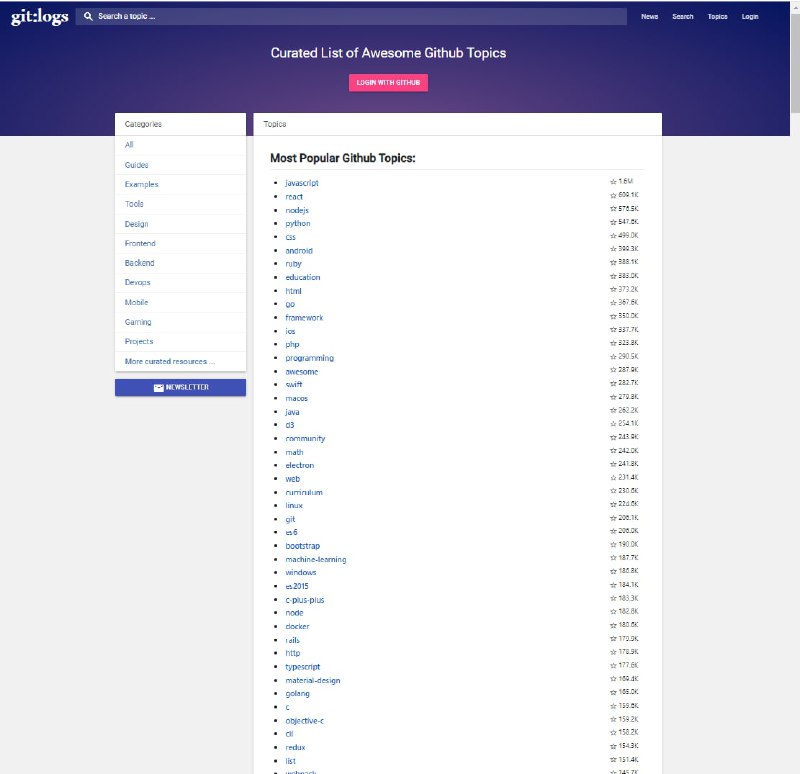Image resolution: width=800 pixels, height=774 pixels.
Task: Open the html topic
Action: click(x=293, y=291)
